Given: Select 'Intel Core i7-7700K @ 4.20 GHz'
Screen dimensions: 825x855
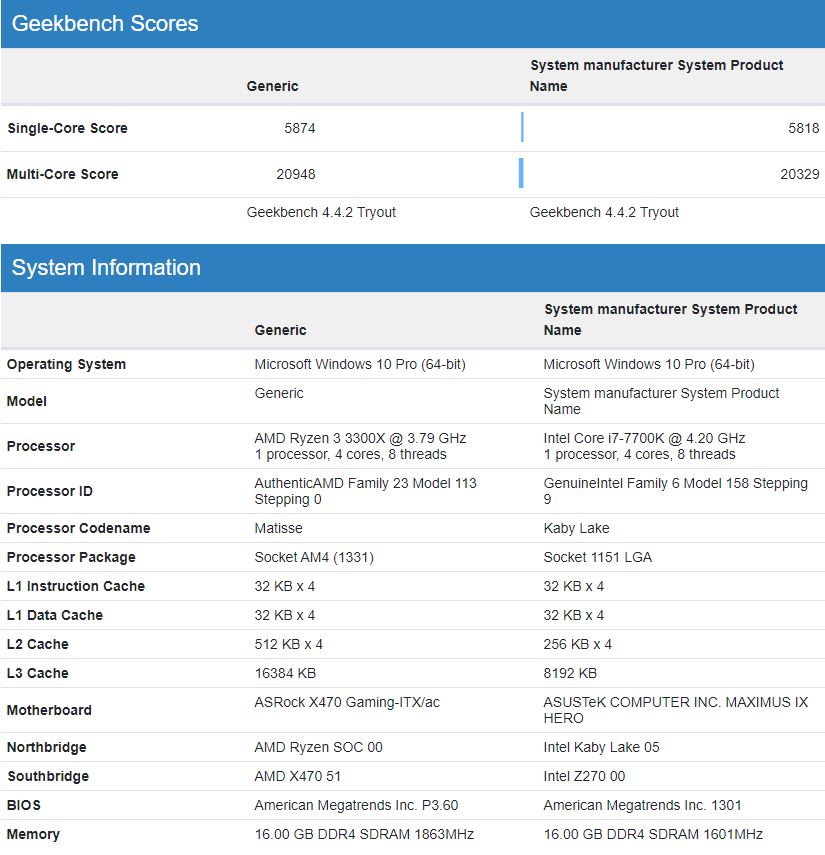Looking at the screenshot, I should (645, 438).
